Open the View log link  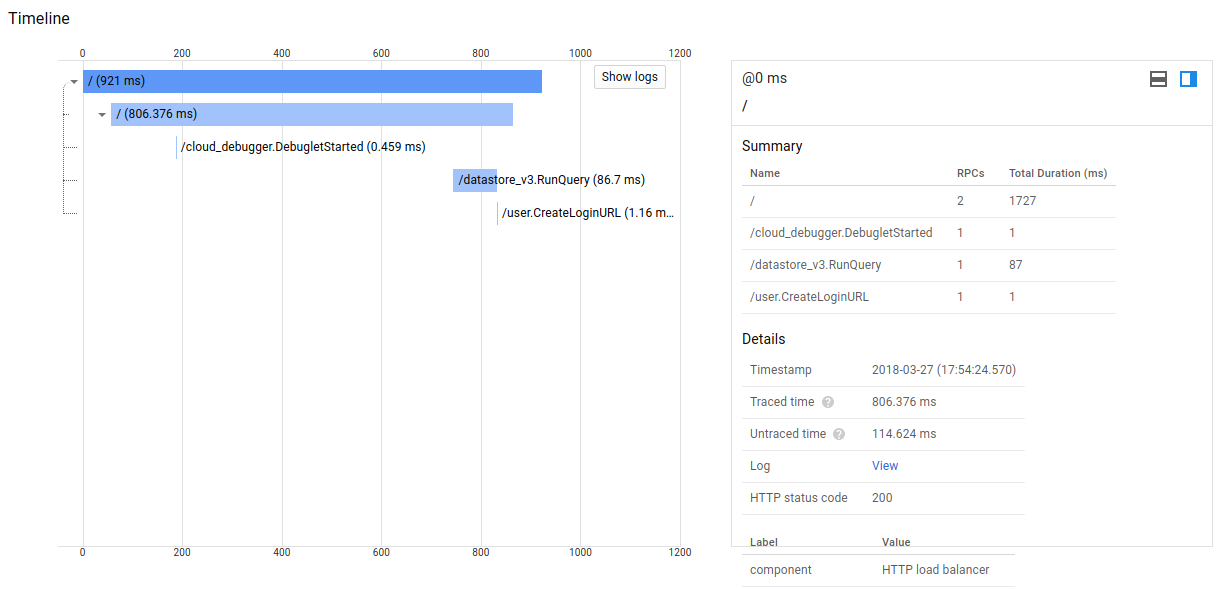pyautogui.click(x=885, y=466)
